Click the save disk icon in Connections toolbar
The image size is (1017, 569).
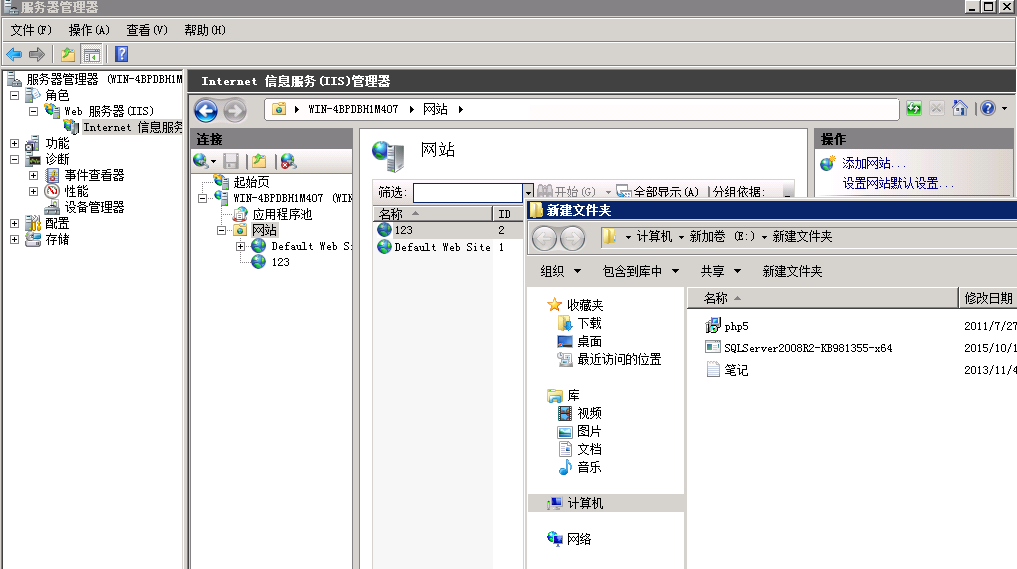pos(231,161)
